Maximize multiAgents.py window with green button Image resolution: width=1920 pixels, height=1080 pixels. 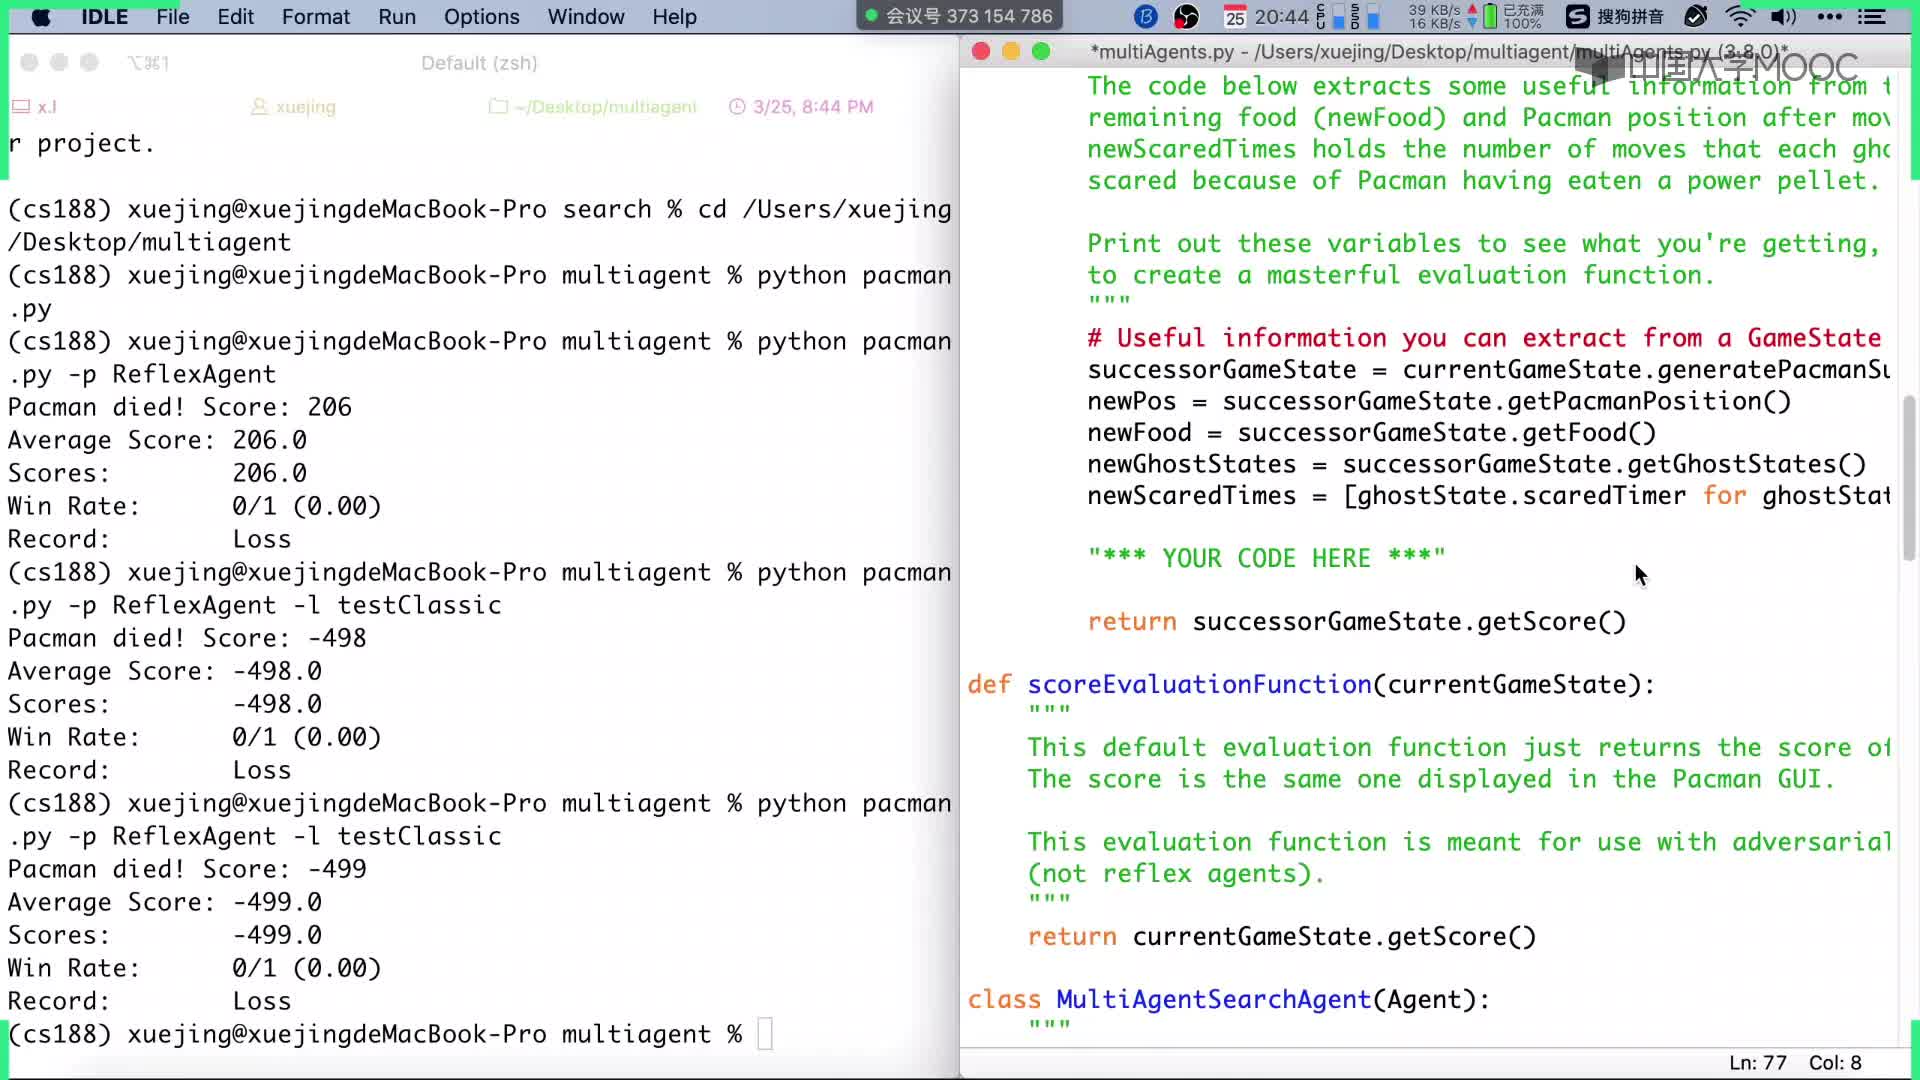click(1041, 51)
